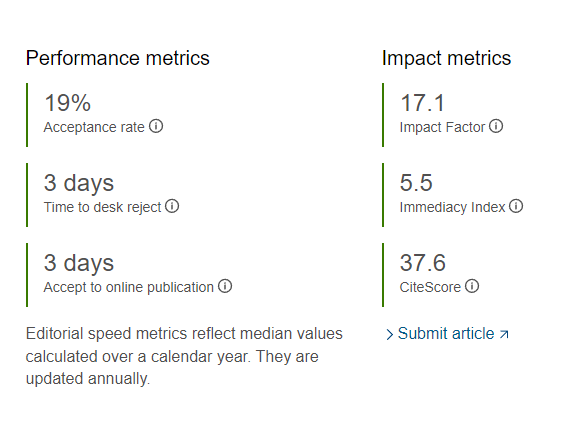573x433 pixels.
Task: Show info for Accept to online publication
Action: coord(225,286)
